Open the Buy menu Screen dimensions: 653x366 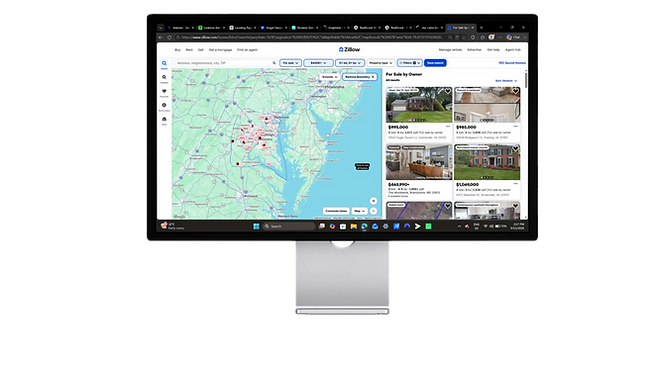click(x=177, y=50)
